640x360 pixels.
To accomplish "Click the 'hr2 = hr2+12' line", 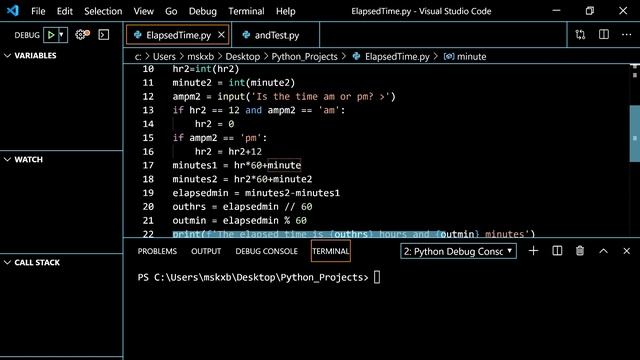I will tap(228, 152).
